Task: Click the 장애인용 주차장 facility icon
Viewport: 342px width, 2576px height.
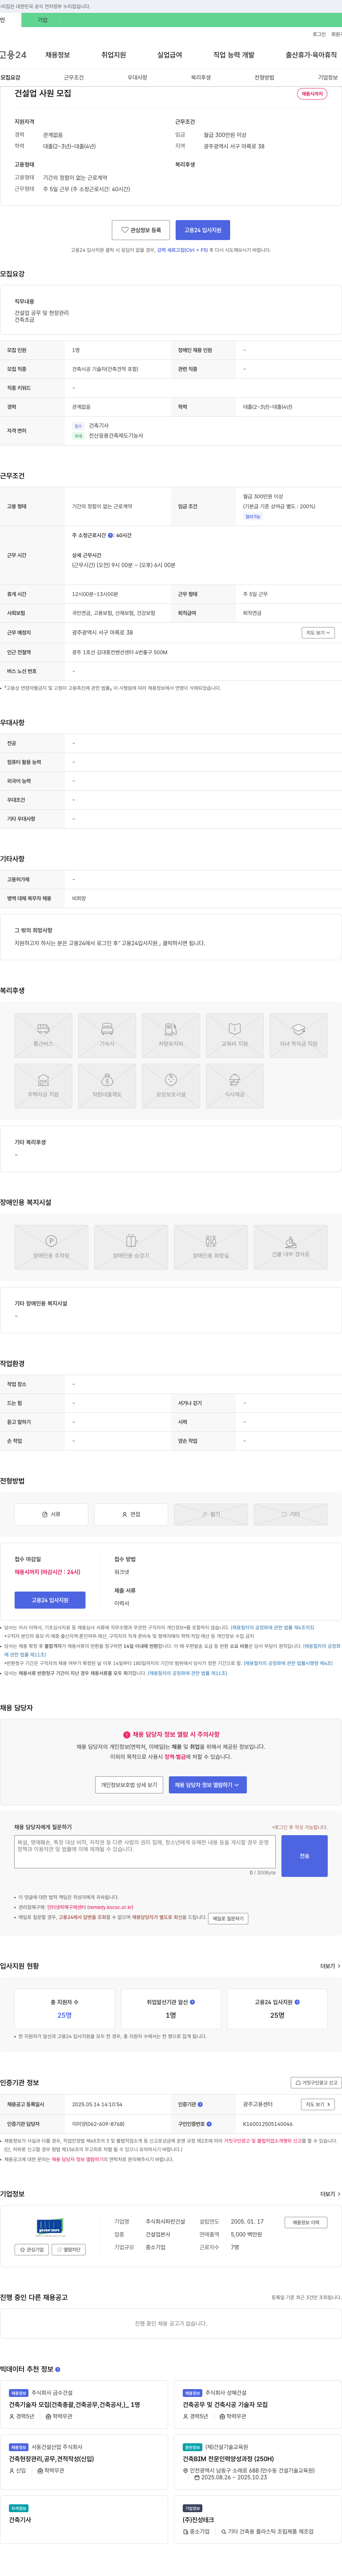Action: tap(51, 1247)
